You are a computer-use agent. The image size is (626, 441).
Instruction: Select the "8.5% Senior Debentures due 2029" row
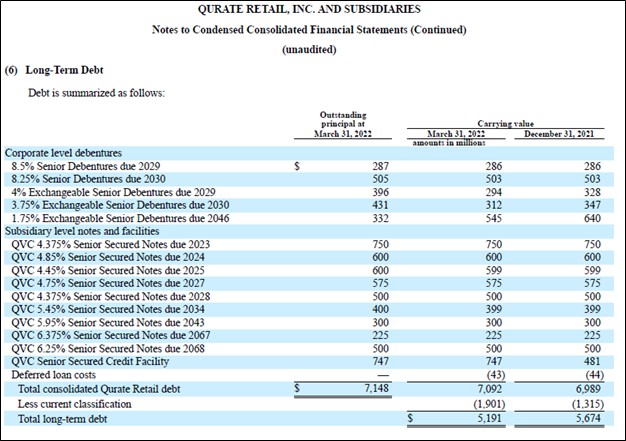[84, 164]
